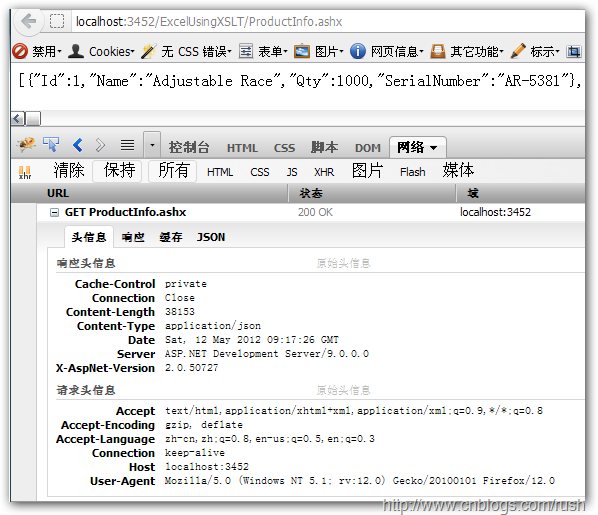
Task: Open the Firebug panel dropdown arrow
Action: click(152, 145)
